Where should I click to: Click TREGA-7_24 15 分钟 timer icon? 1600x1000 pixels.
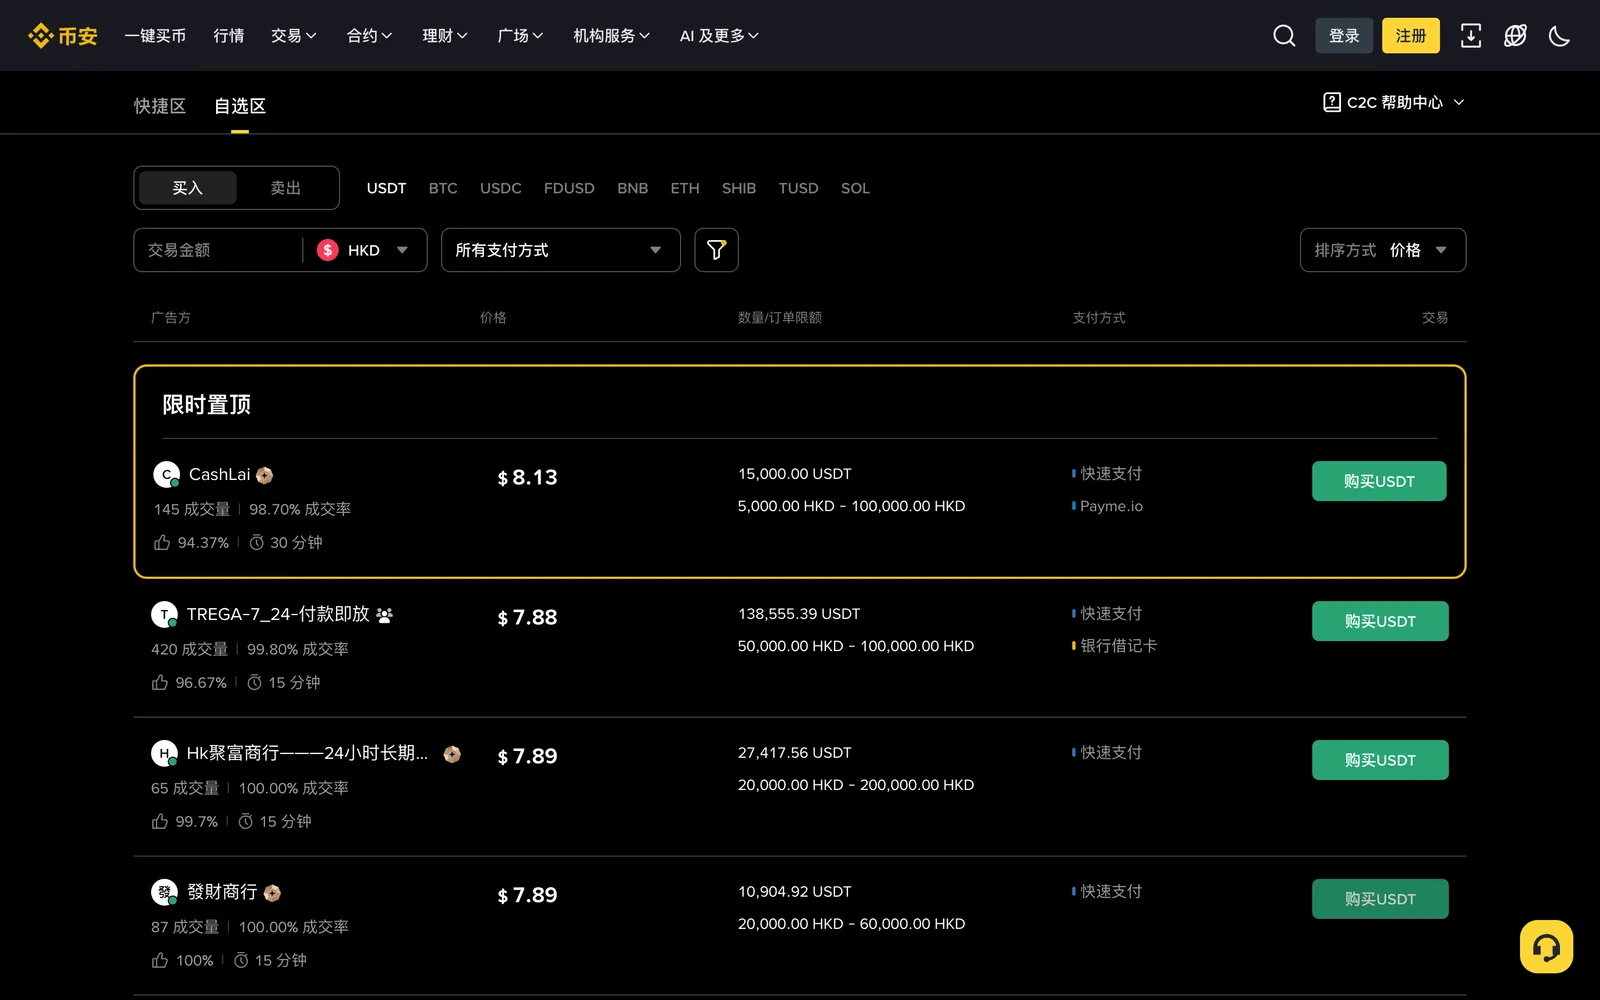tap(254, 682)
